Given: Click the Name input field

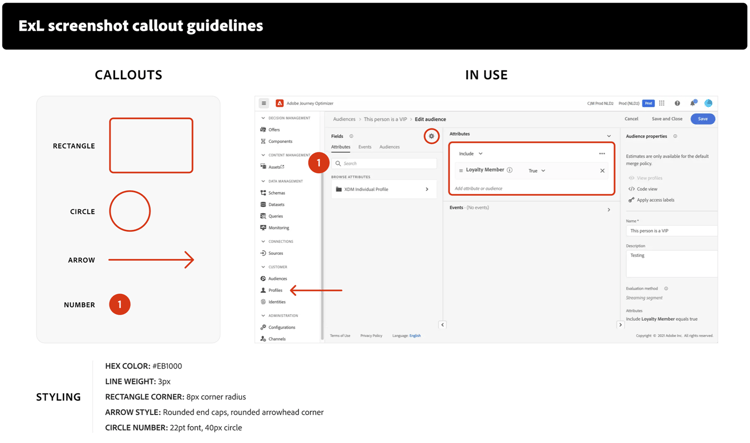Looking at the screenshot, I should tap(672, 231).
